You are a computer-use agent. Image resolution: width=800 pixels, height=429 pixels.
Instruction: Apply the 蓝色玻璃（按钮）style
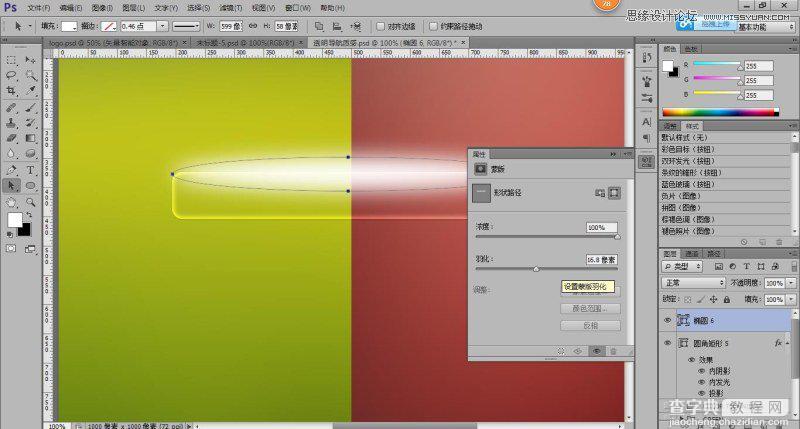pos(726,184)
